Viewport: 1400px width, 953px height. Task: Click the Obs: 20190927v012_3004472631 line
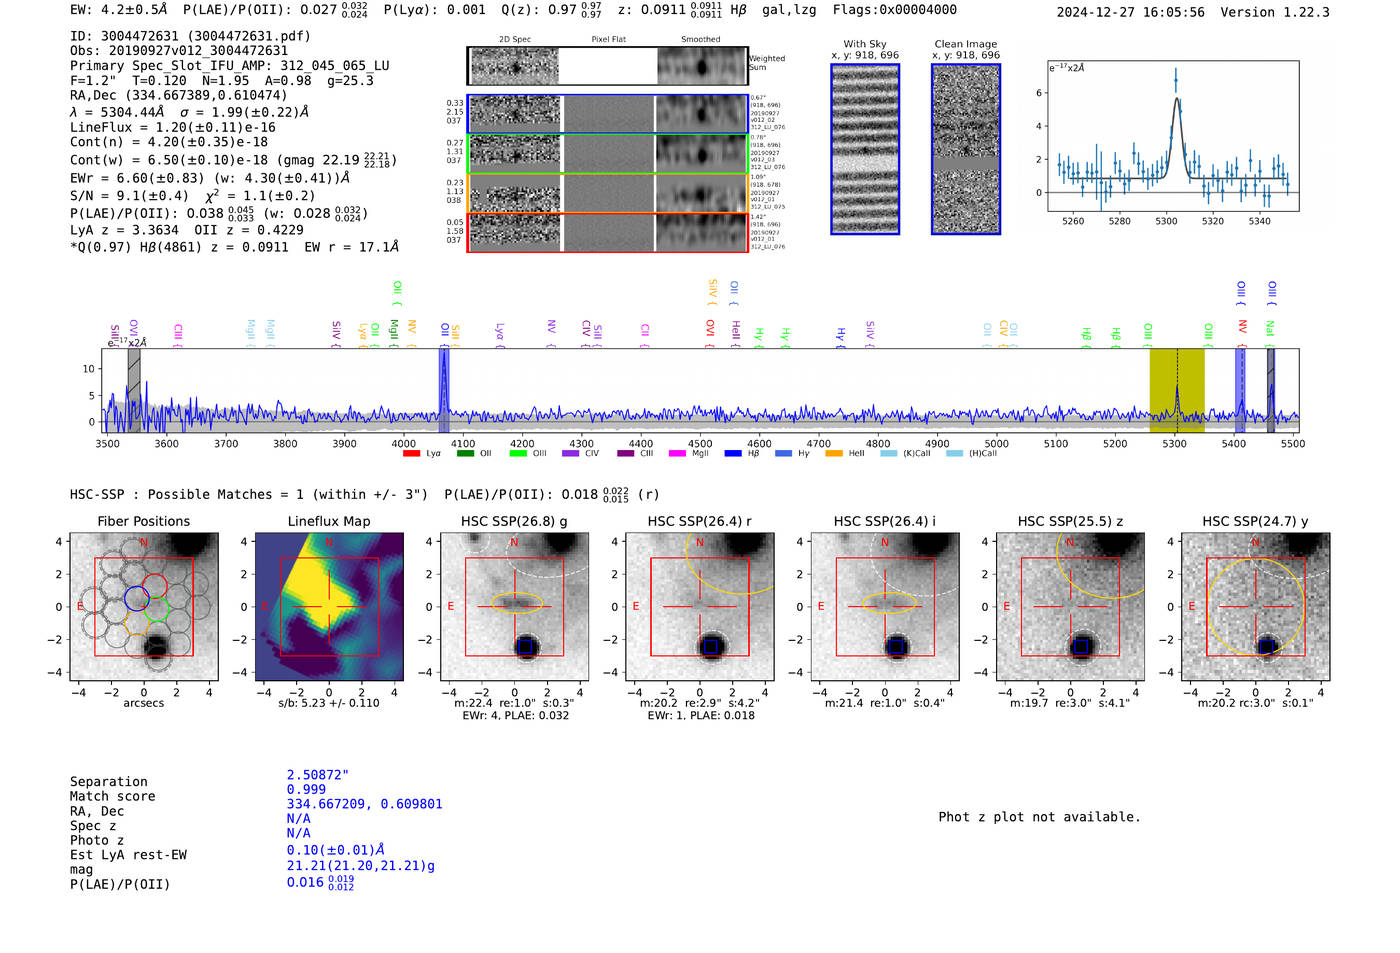click(179, 51)
